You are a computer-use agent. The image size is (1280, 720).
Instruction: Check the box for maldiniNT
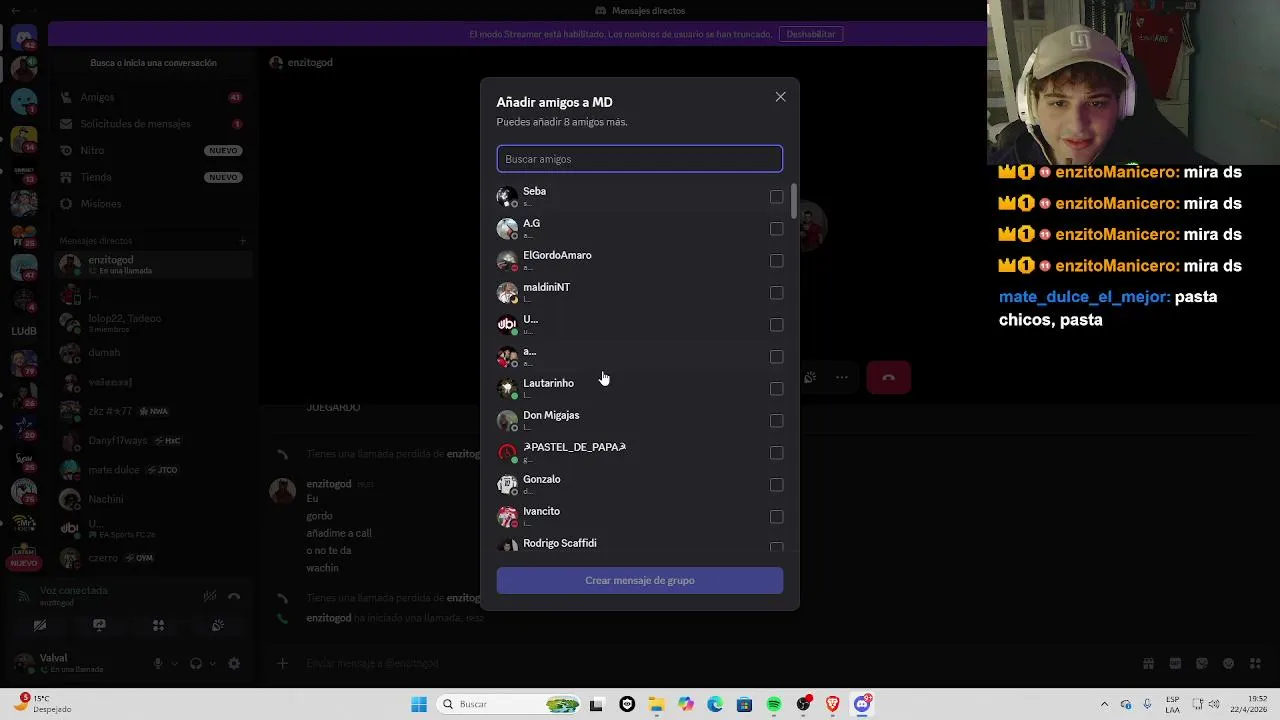click(x=776, y=293)
